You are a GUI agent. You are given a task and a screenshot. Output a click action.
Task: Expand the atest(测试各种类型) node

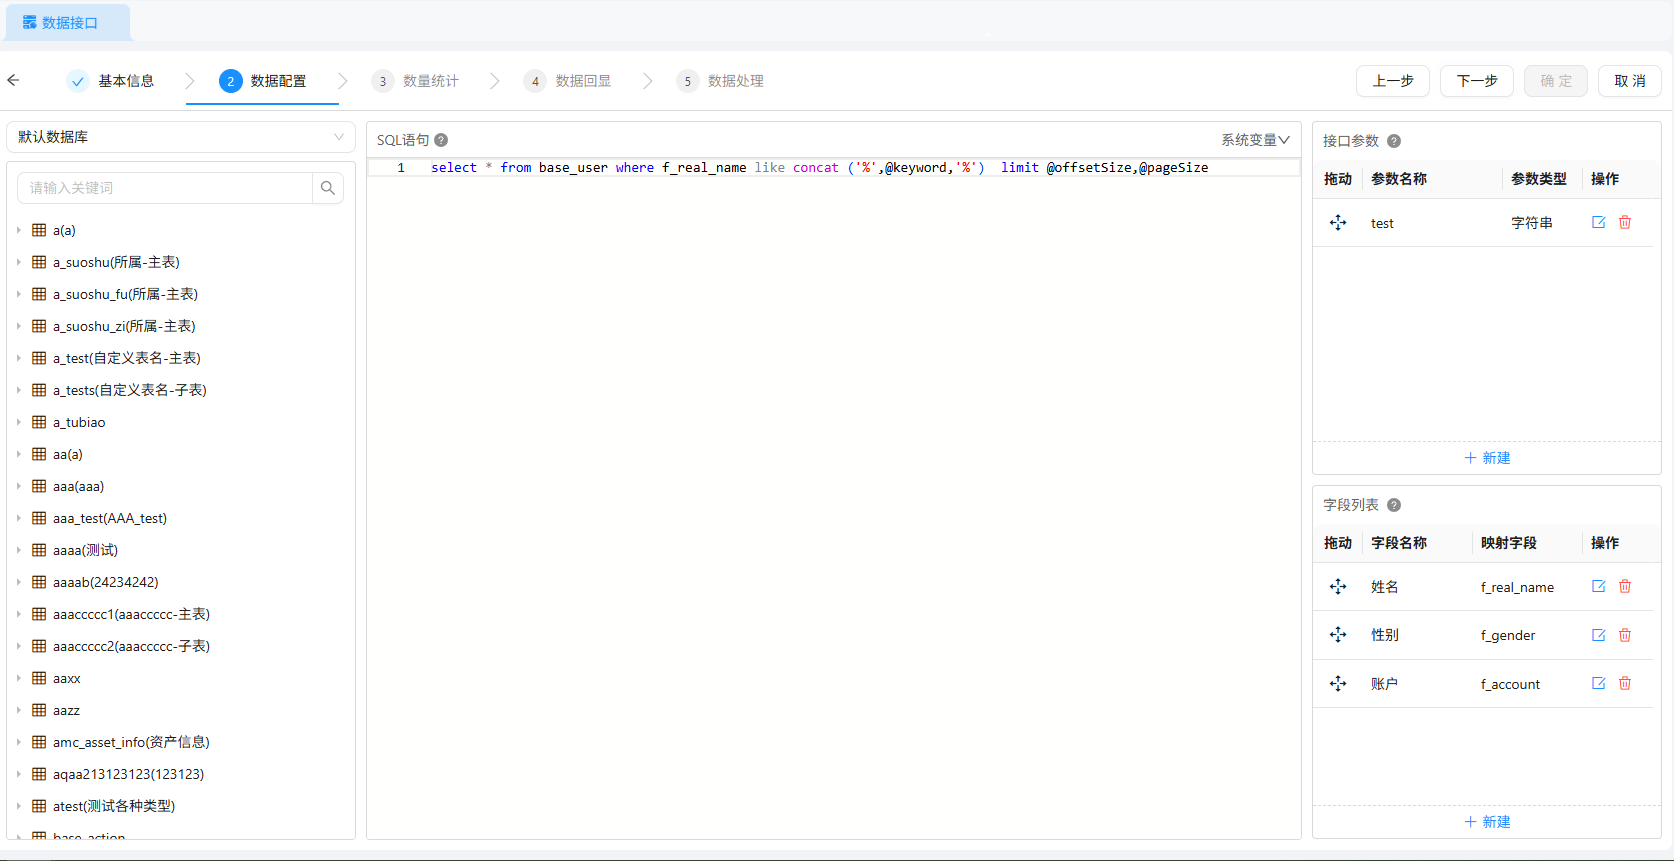tap(19, 806)
